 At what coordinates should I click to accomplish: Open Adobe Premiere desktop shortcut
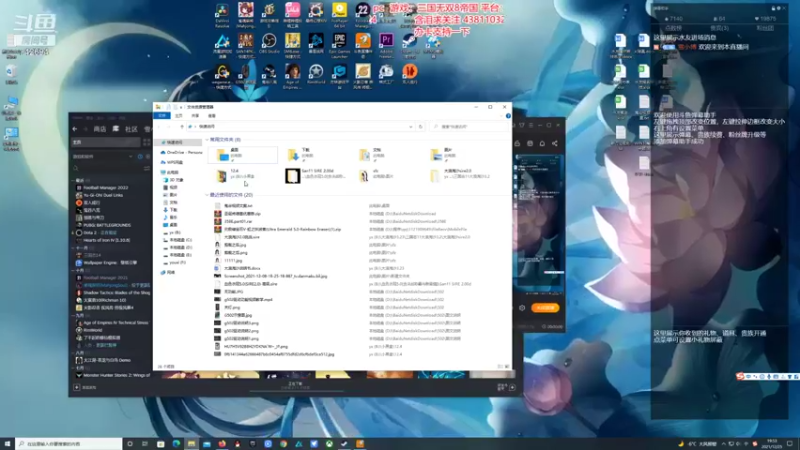pos(386,45)
